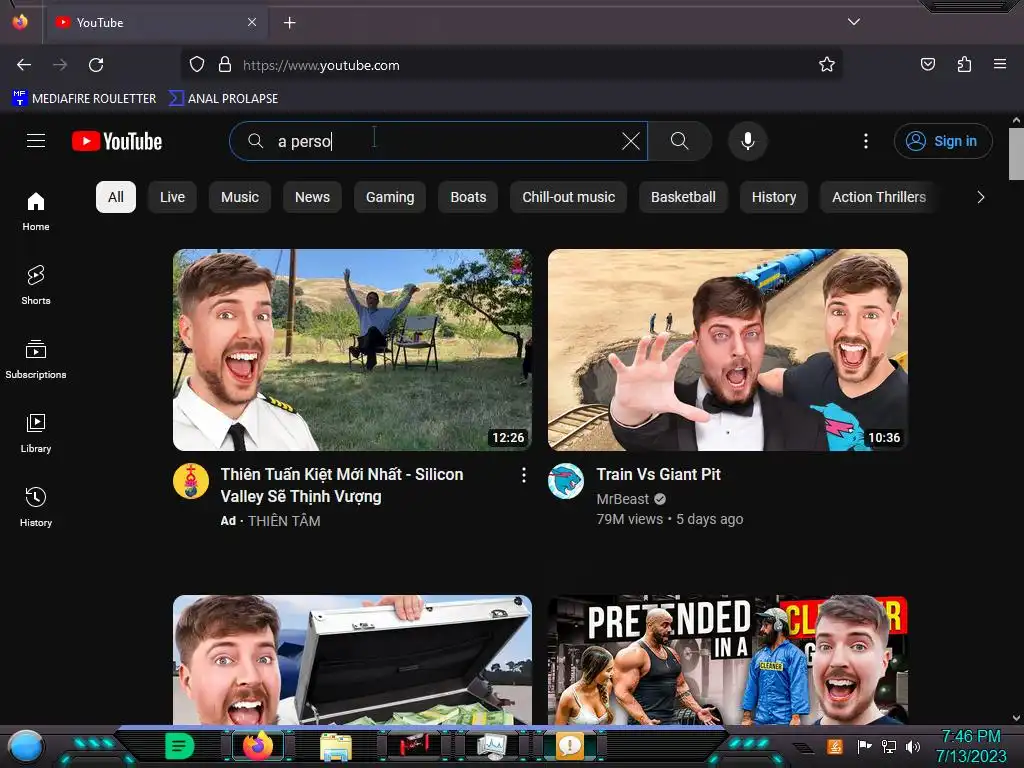Open the tracking protection shield icon
The width and height of the screenshot is (1024, 768).
[x=197, y=65]
